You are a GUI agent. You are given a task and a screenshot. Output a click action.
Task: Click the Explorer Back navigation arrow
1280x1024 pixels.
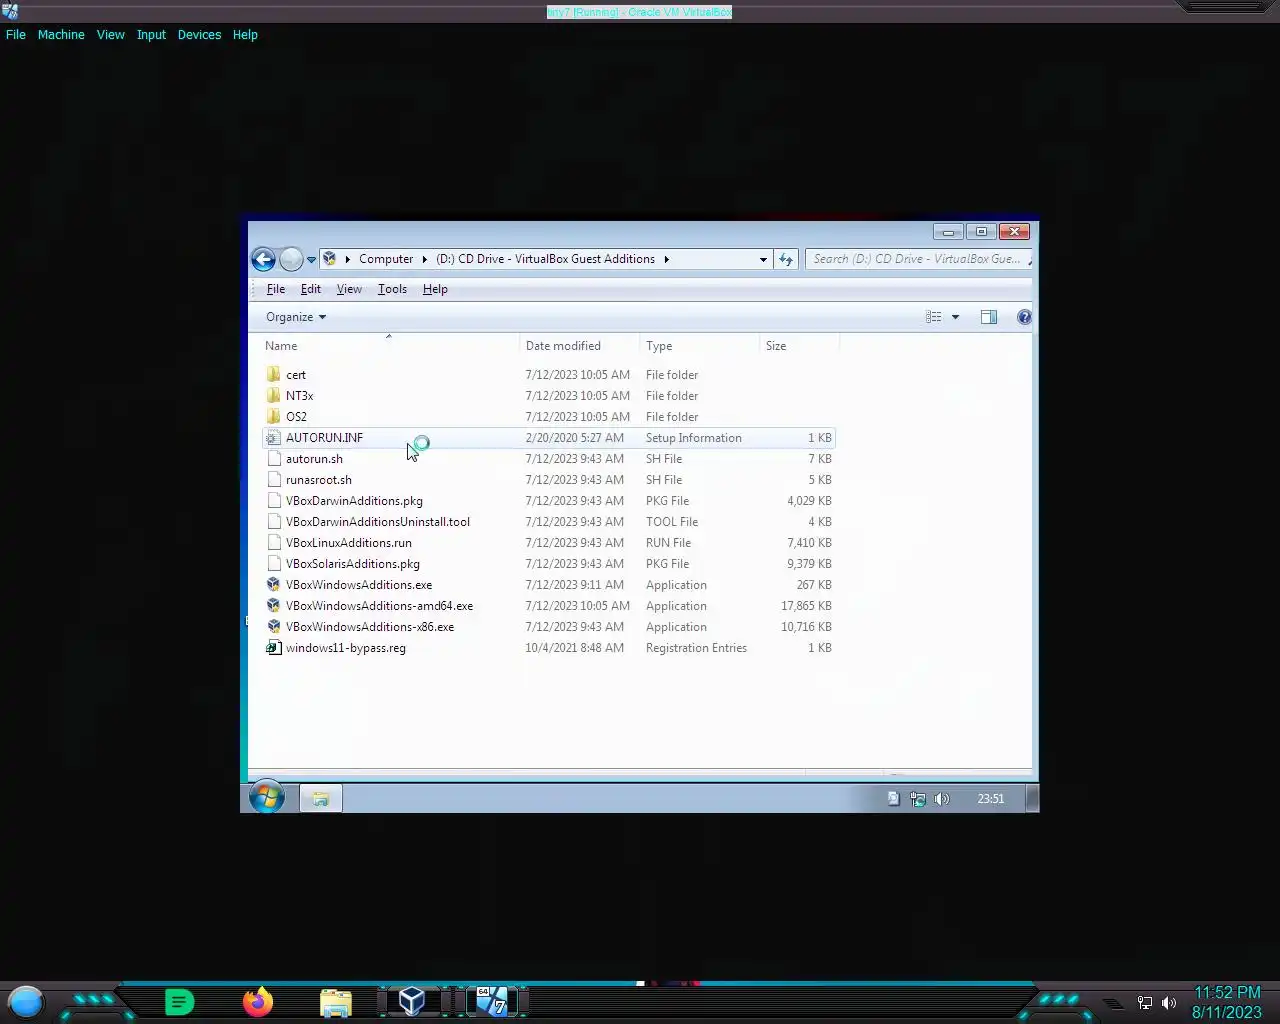click(x=263, y=259)
